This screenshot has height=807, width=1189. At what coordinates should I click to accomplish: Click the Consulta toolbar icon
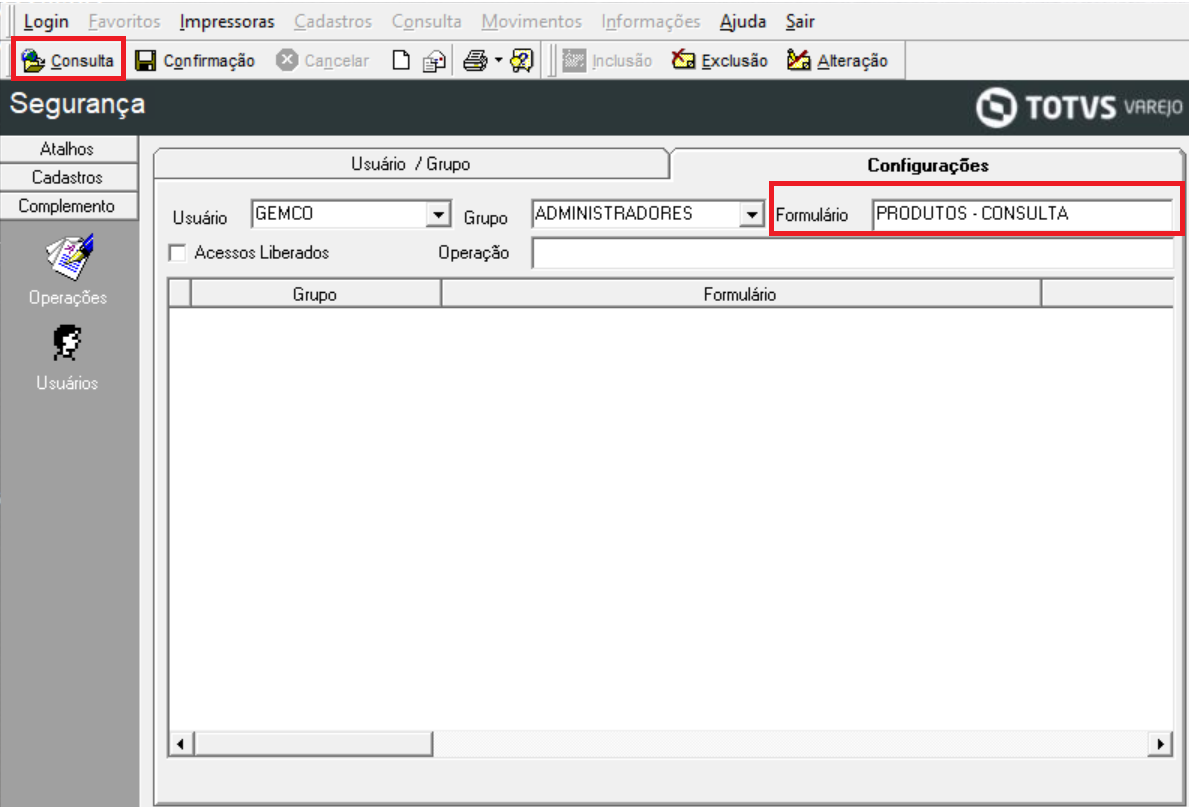33,60
